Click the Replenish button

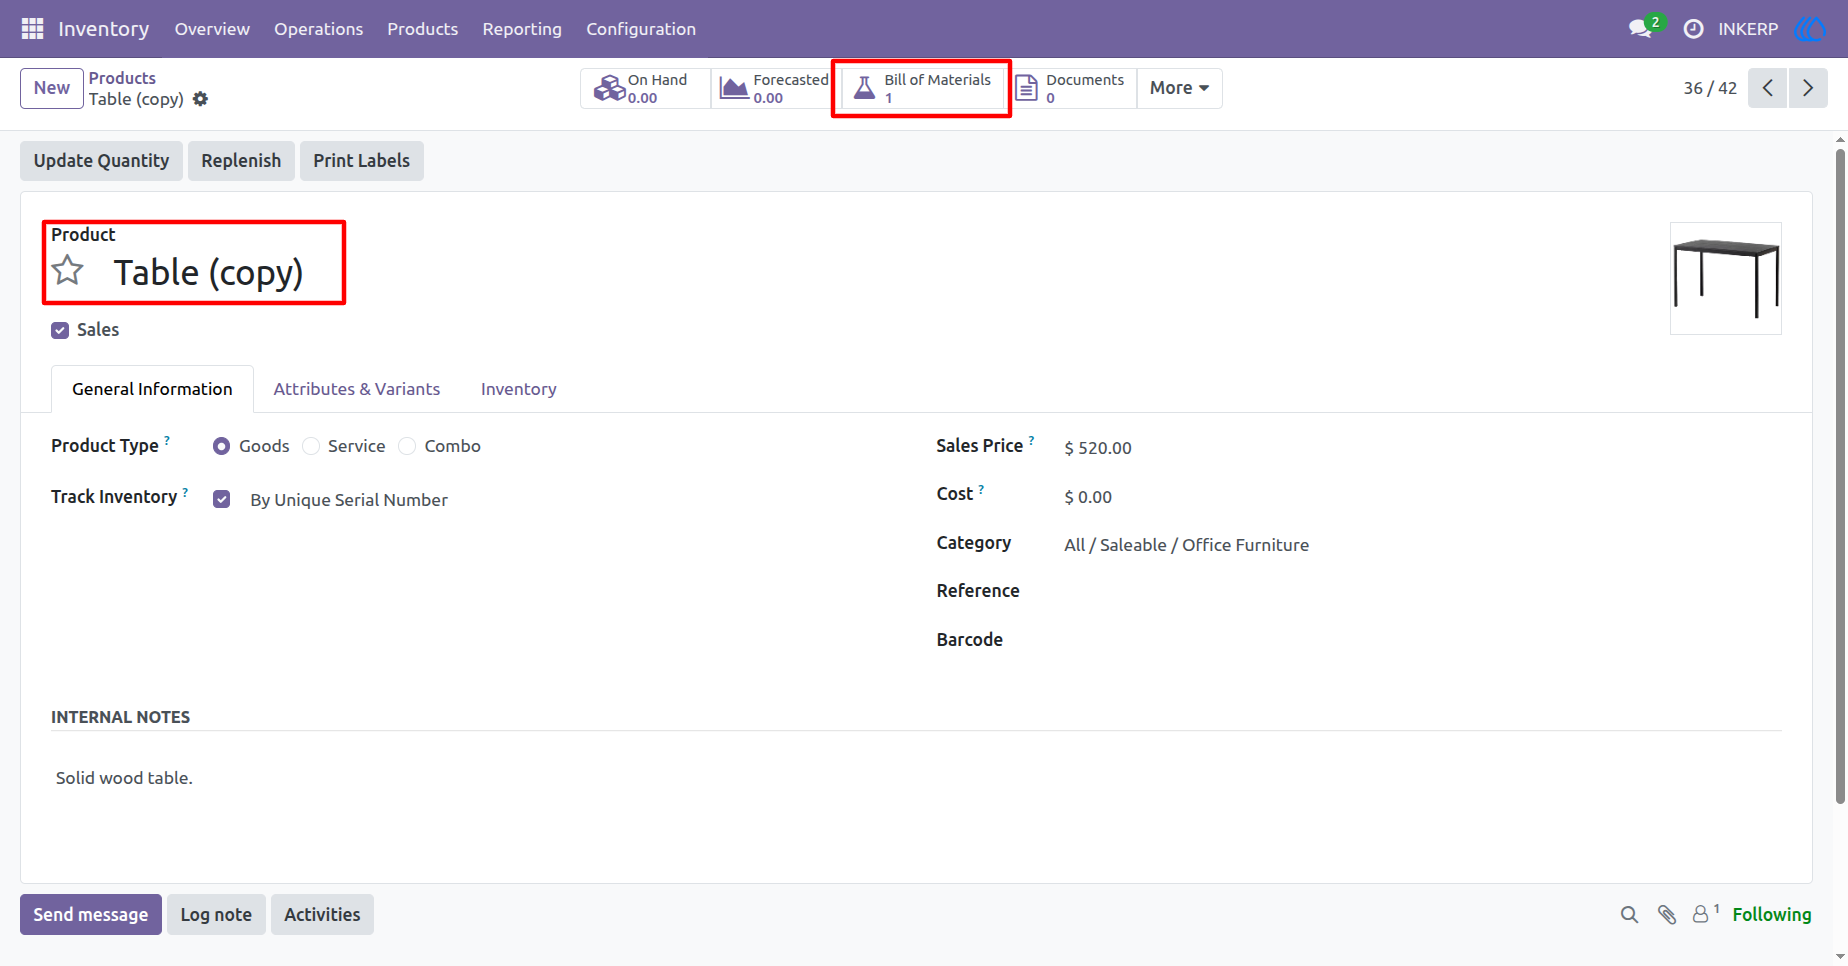coord(241,161)
